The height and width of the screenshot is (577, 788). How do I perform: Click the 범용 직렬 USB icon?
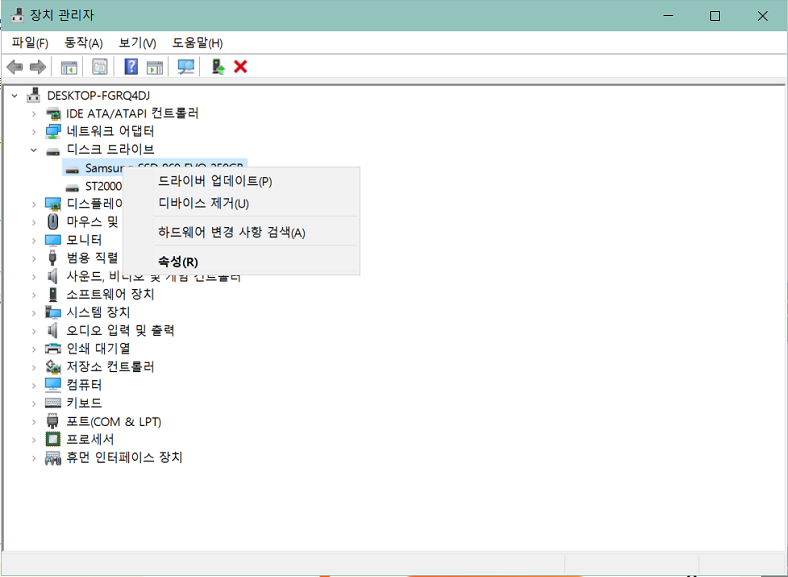(52, 258)
